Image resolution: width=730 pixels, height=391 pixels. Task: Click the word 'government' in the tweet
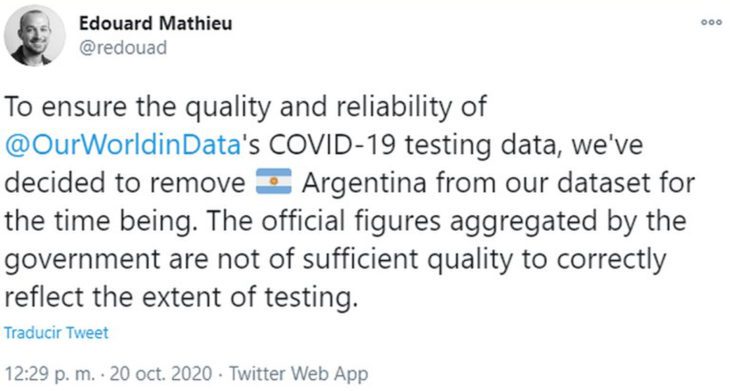[82, 260]
